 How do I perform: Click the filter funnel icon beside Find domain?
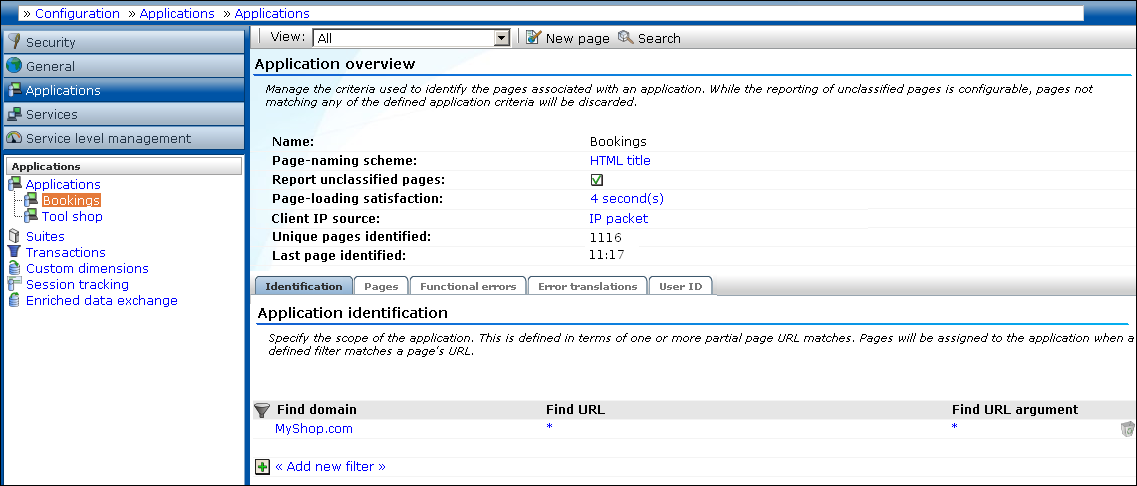pyautogui.click(x=262, y=411)
